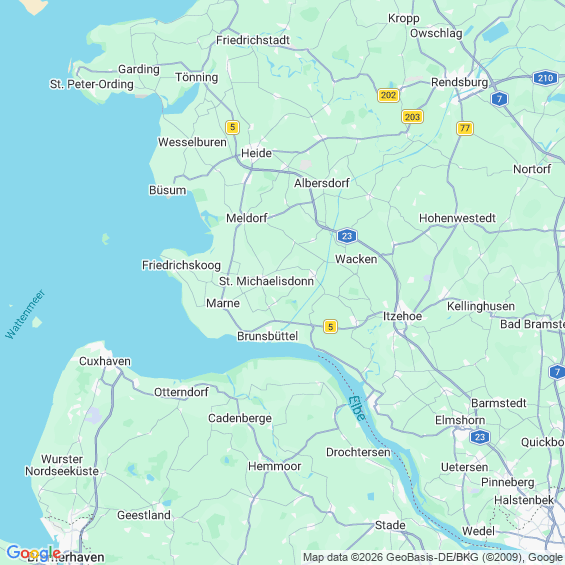Click the yellow 5 shield near Wesselburen
The width and height of the screenshot is (565, 565).
pyautogui.click(x=232, y=127)
